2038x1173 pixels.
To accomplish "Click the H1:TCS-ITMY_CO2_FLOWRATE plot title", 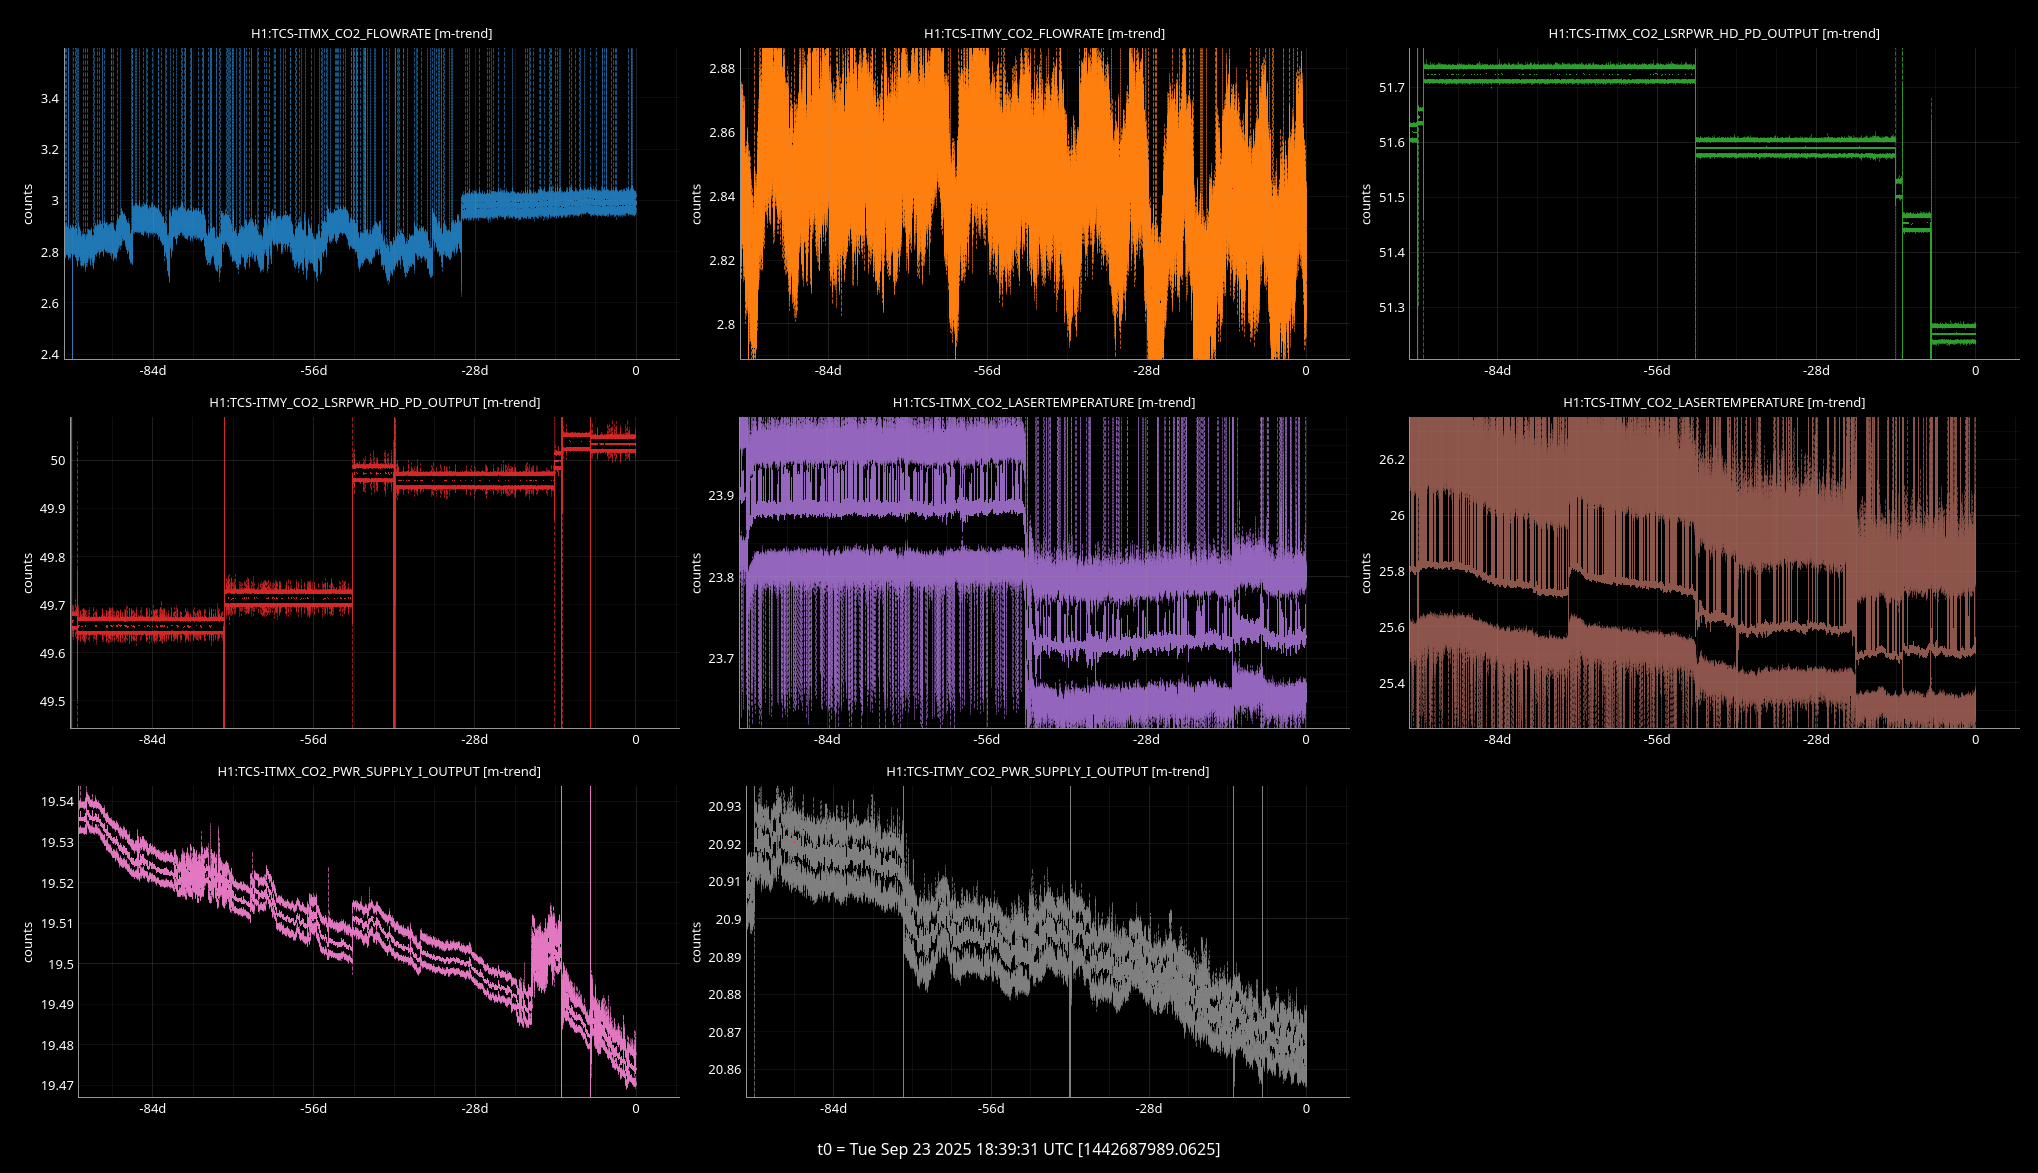I will pos(1044,33).
